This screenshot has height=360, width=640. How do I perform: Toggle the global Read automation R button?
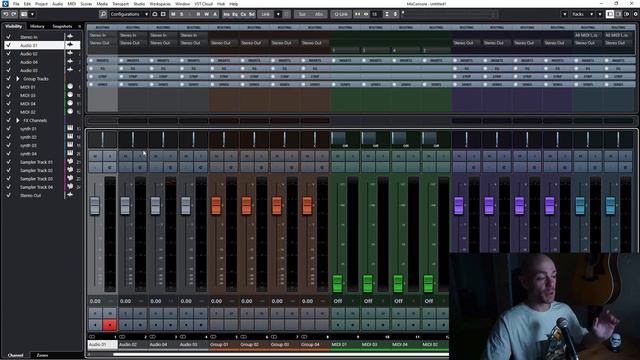[x=198, y=14]
